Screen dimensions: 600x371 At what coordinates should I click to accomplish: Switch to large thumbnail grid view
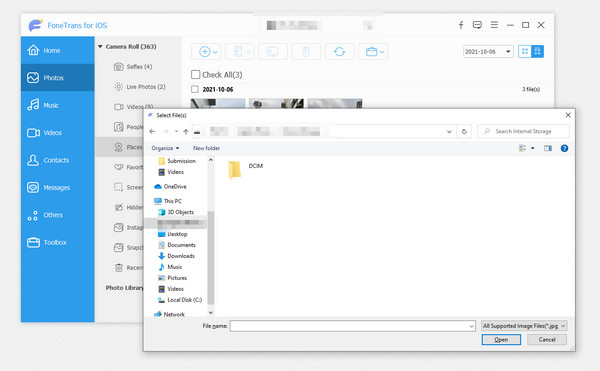537,51
